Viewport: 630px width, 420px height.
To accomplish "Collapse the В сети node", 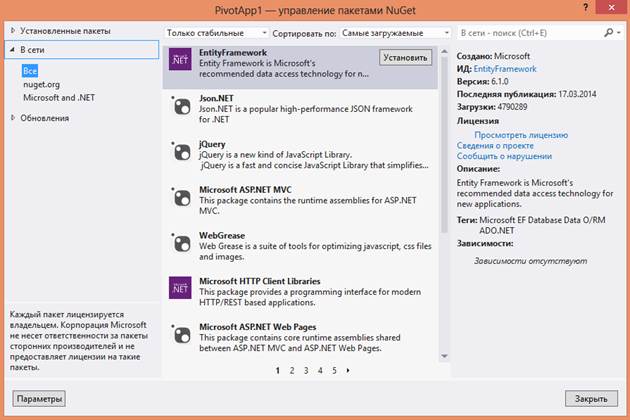I will pos(12,50).
